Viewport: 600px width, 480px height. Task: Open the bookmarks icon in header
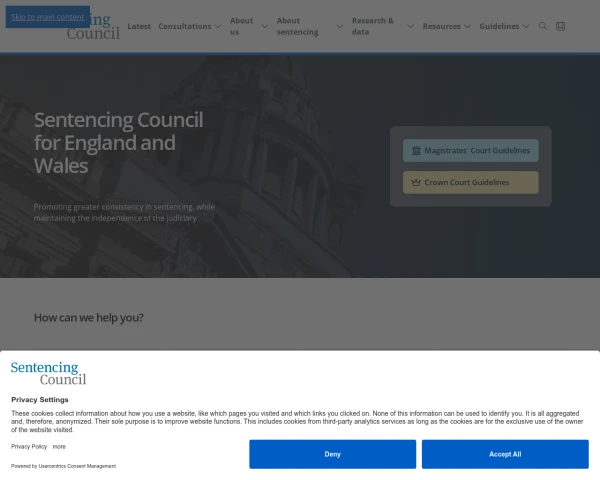click(561, 26)
